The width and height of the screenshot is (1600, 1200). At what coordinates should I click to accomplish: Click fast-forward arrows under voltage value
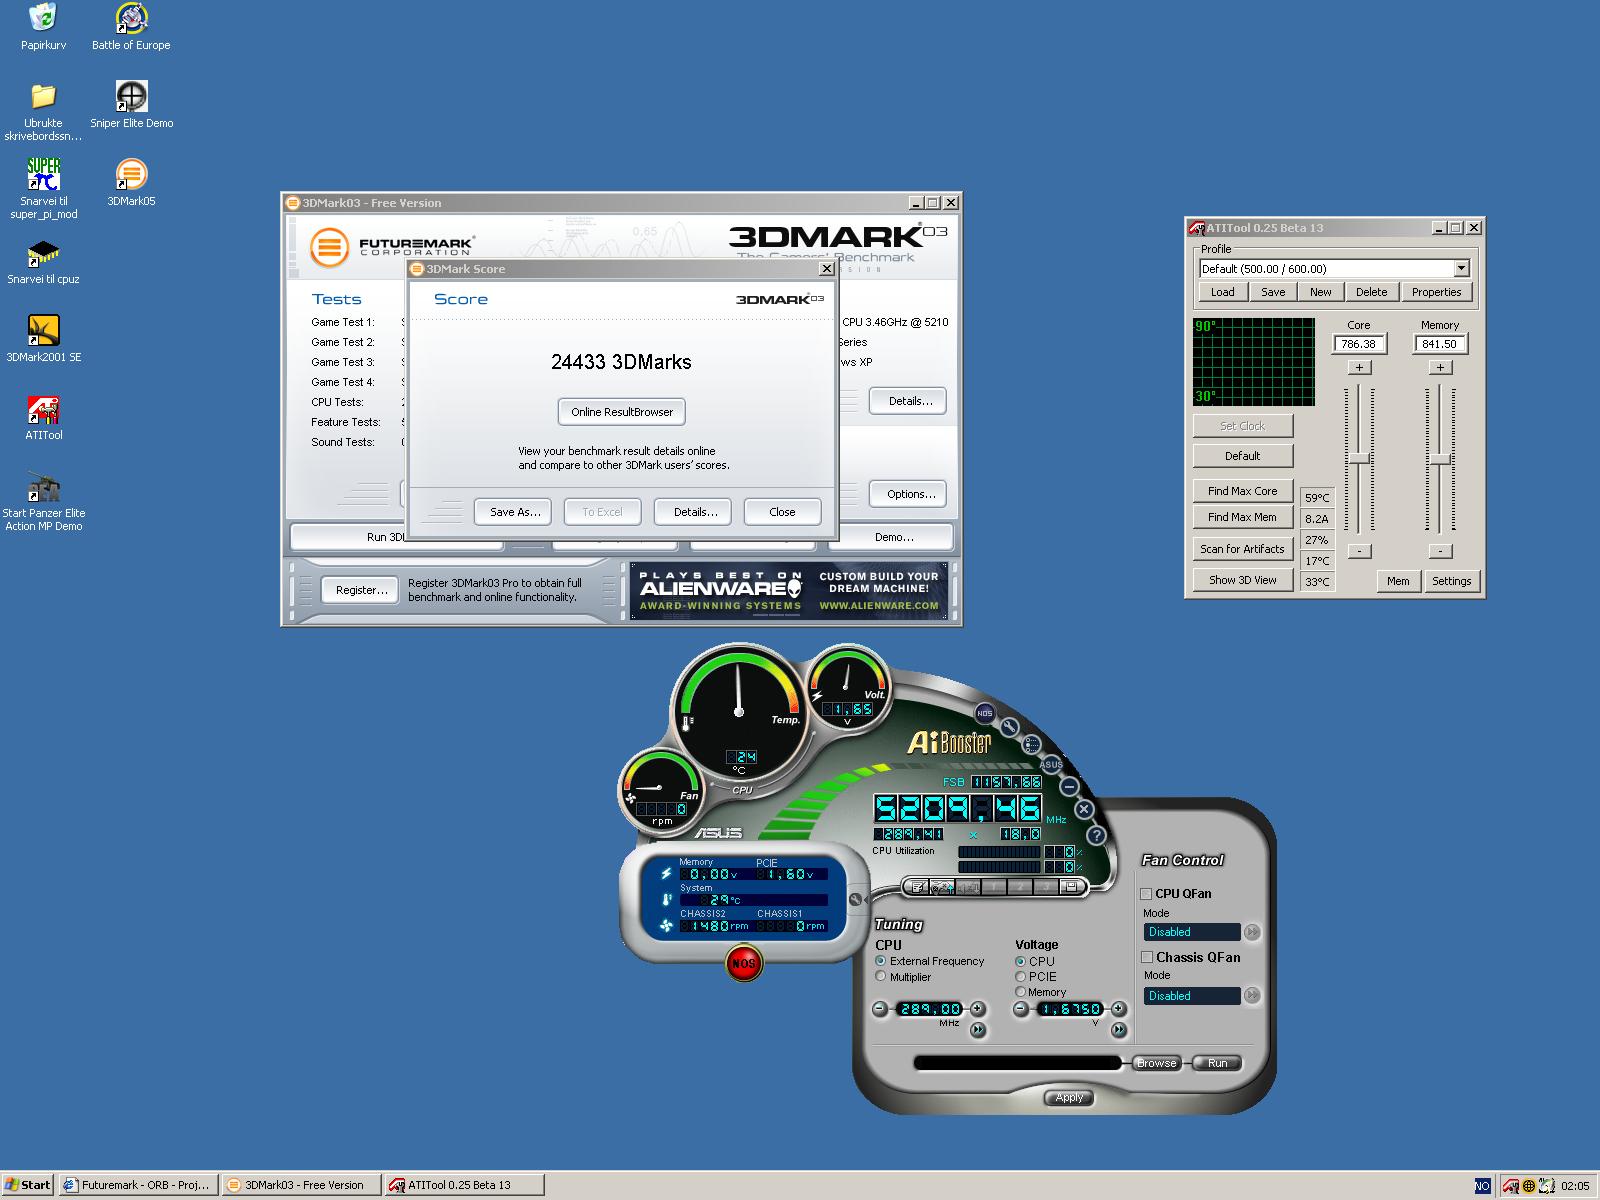pos(1119,1030)
